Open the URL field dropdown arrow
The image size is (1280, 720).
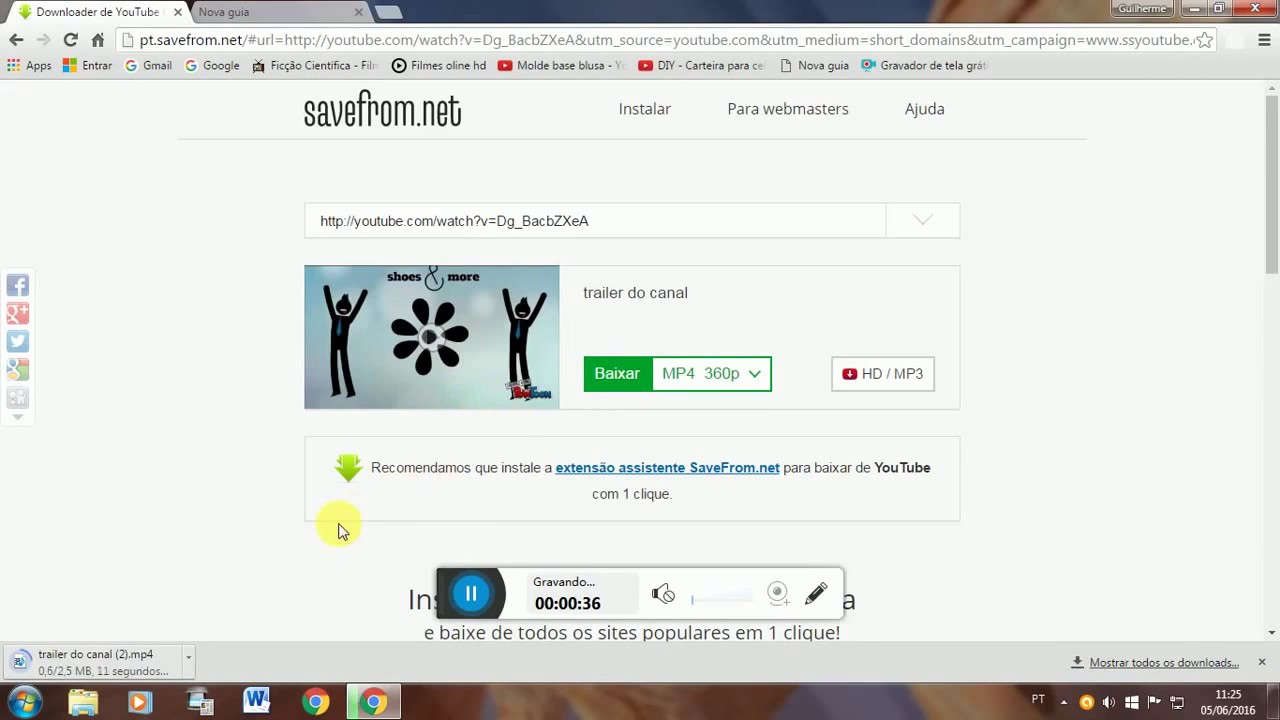click(923, 221)
